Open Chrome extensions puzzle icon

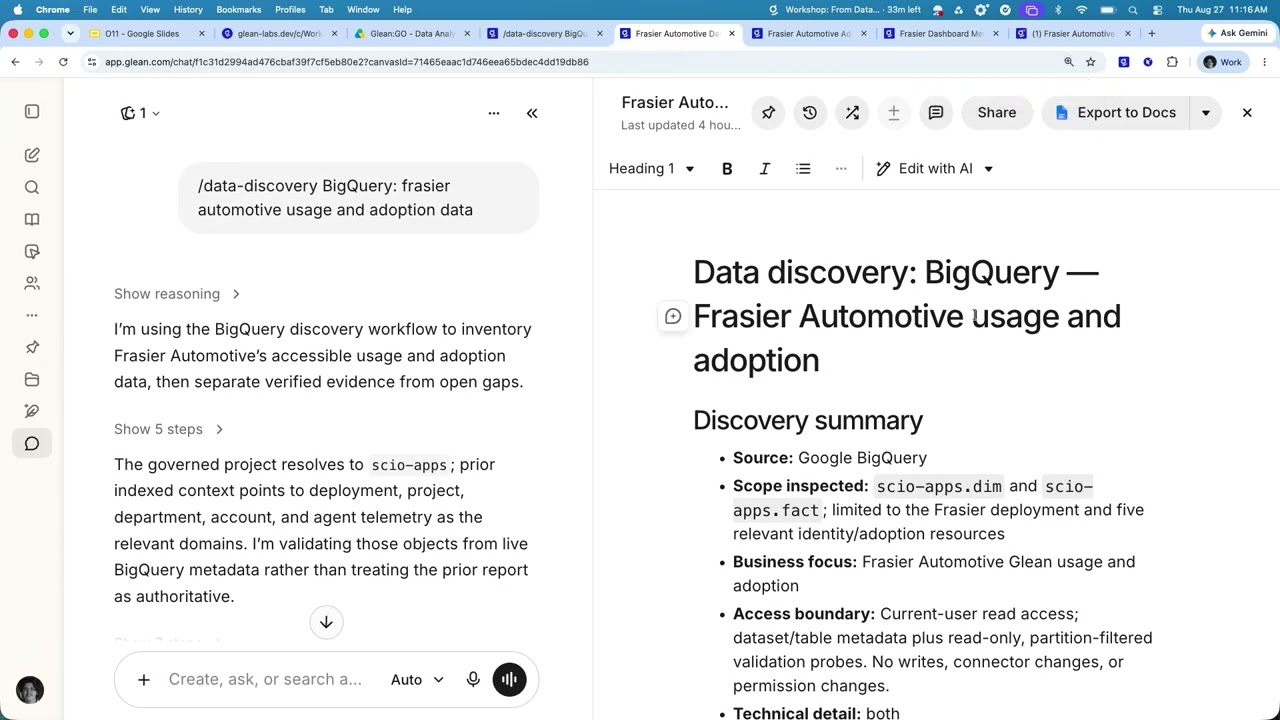point(1172,62)
